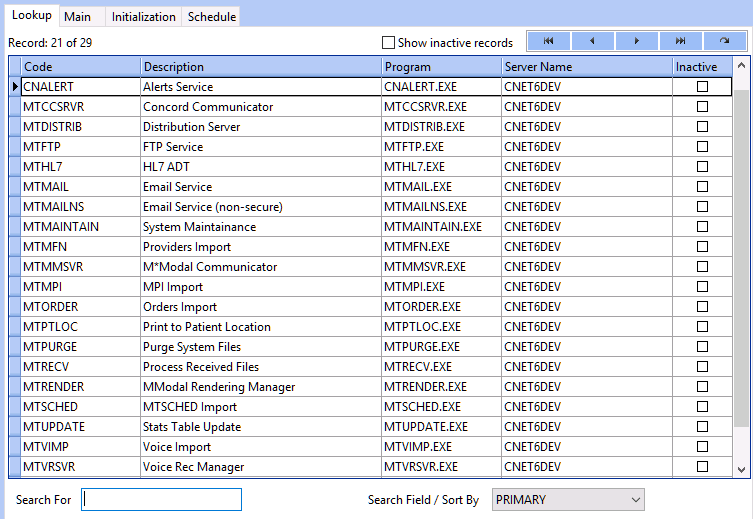Toggle Inactive checkbox for MTSCHED row
Image resolution: width=753 pixels, height=519 pixels.
click(702, 407)
